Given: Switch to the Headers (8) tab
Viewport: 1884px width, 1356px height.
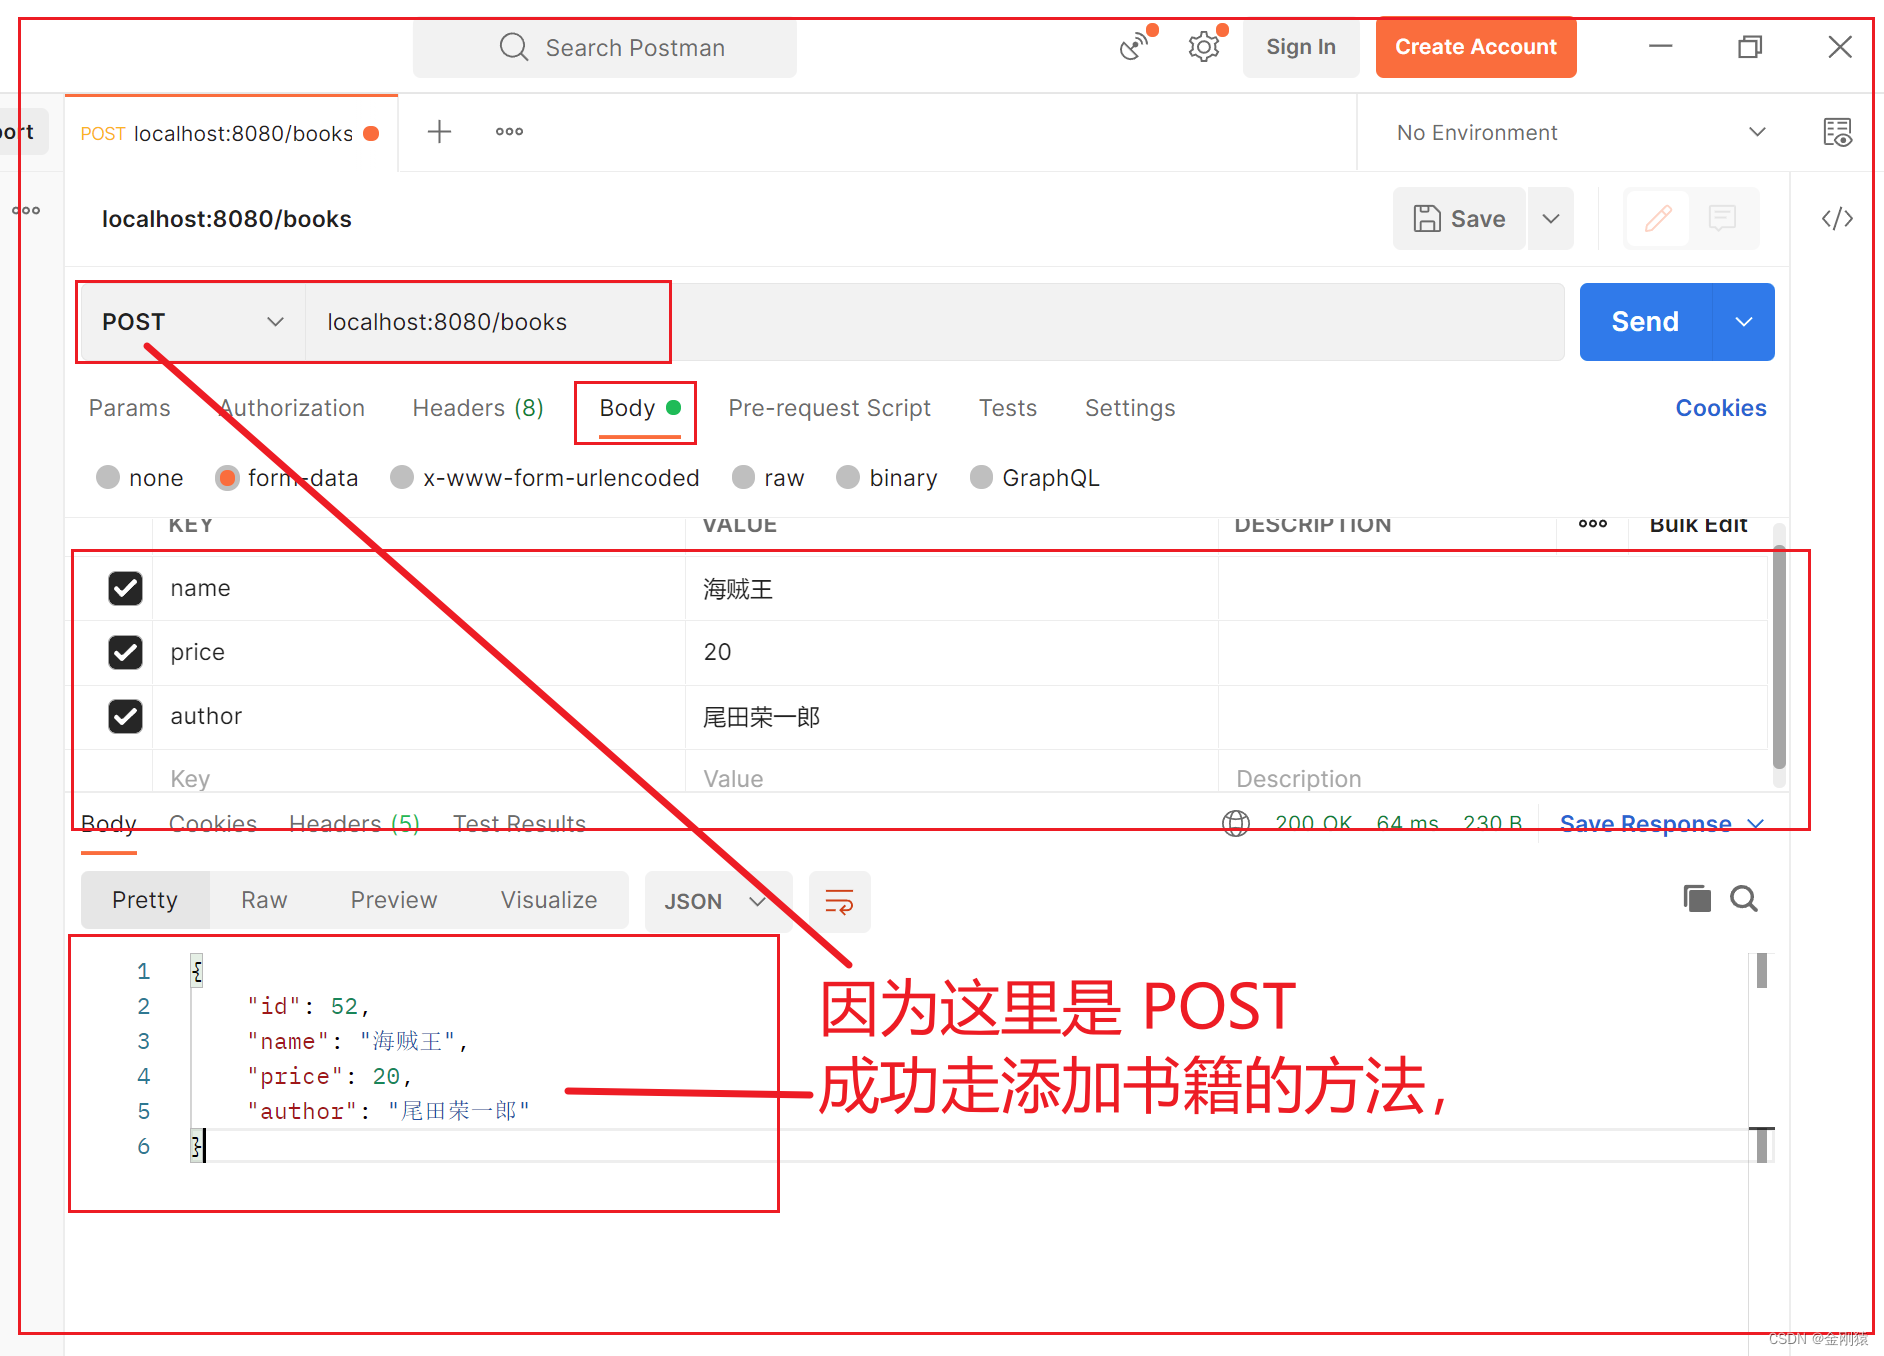Looking at the screenshot, I should (478, 408).
